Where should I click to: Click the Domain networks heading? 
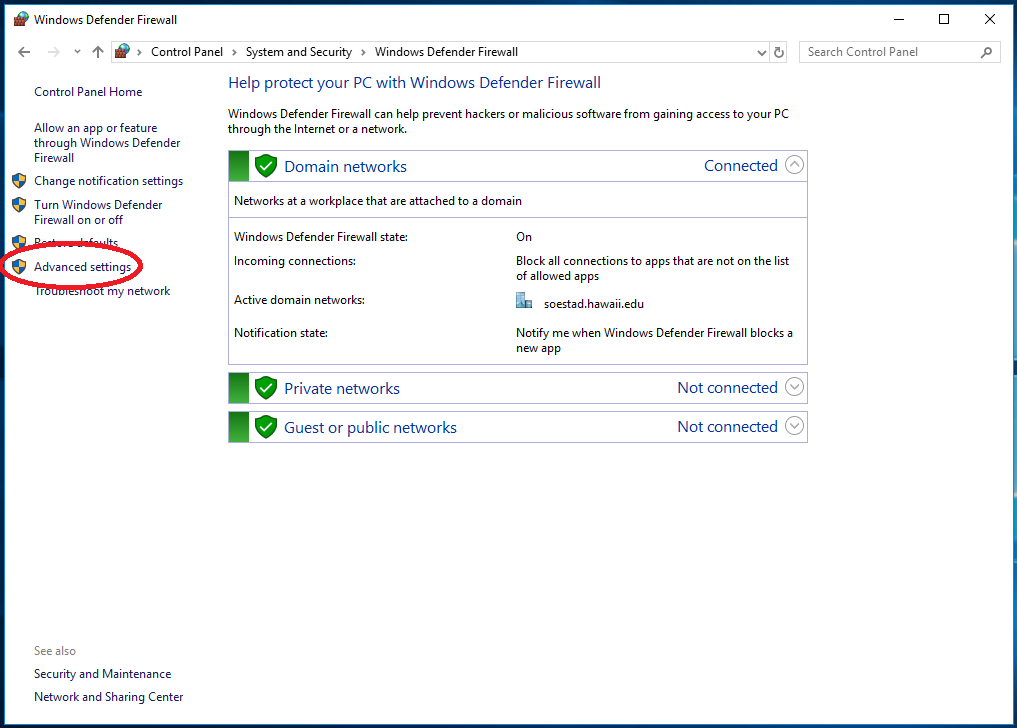pos(345,167)
